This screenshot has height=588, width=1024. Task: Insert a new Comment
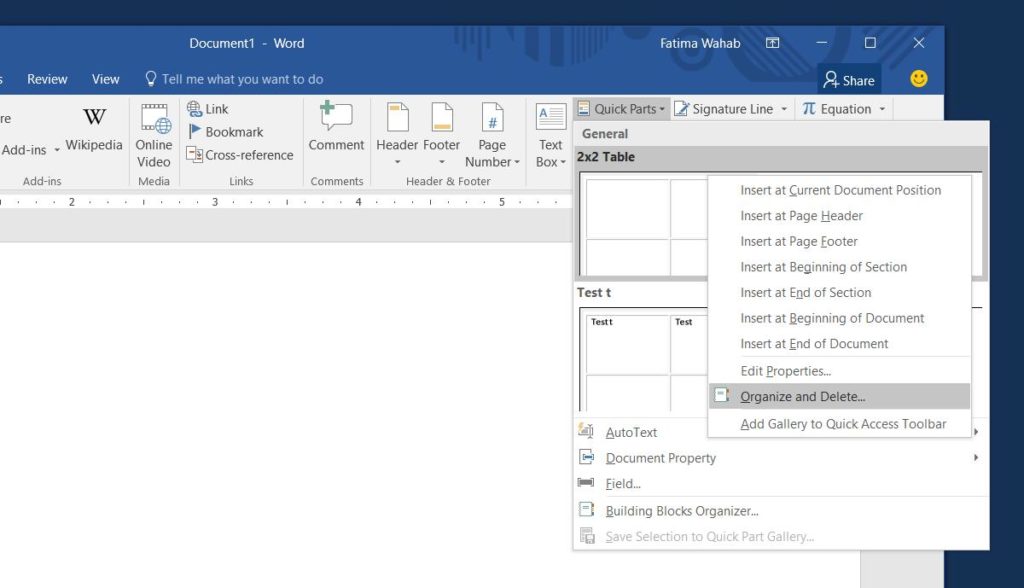tap(336, 132)
